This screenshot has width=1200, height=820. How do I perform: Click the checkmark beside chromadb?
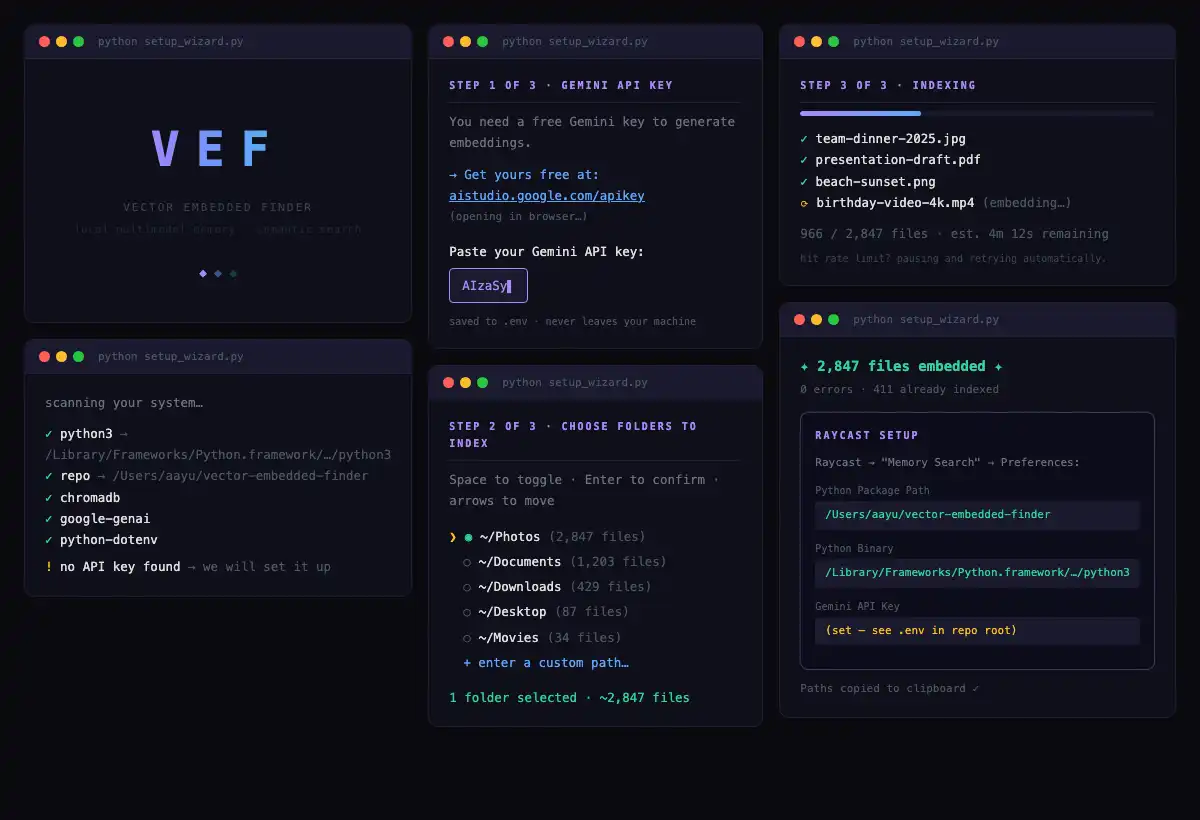pos(49,498)
